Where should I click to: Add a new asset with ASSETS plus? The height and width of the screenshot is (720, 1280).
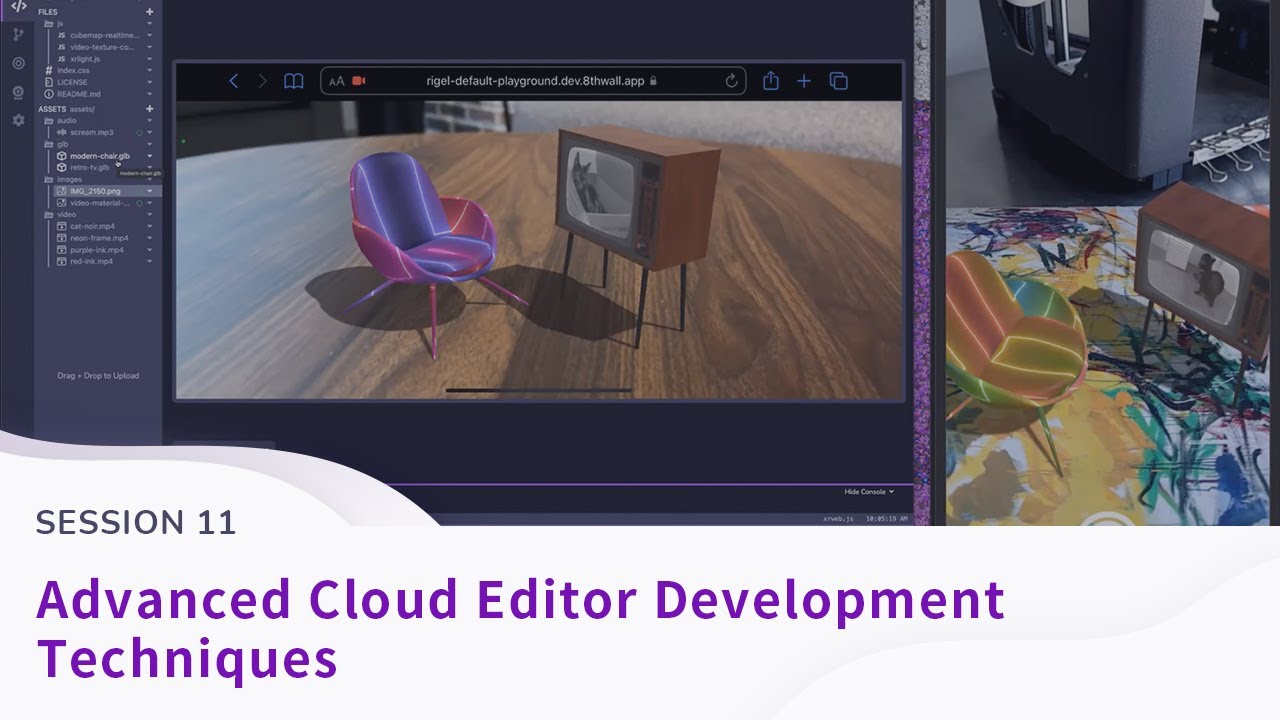150,109
